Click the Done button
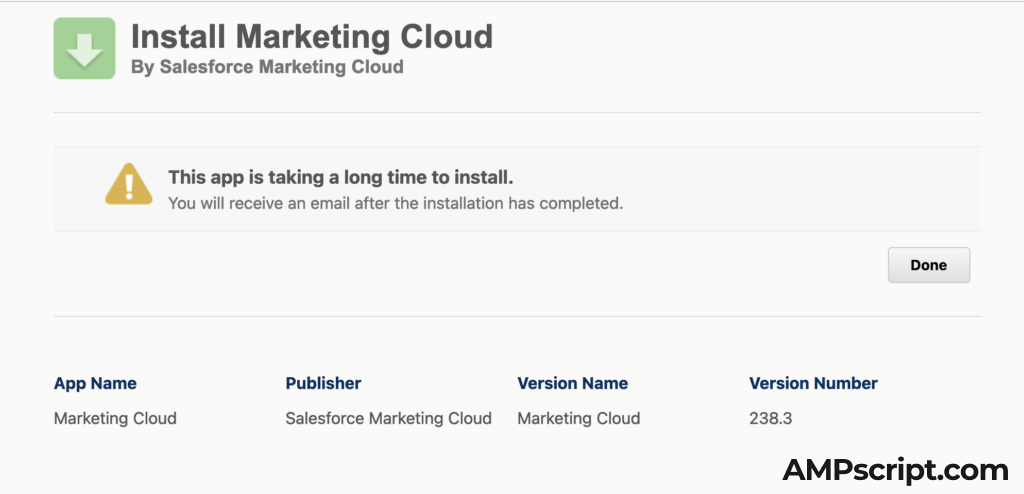 (x=929, y=265)
